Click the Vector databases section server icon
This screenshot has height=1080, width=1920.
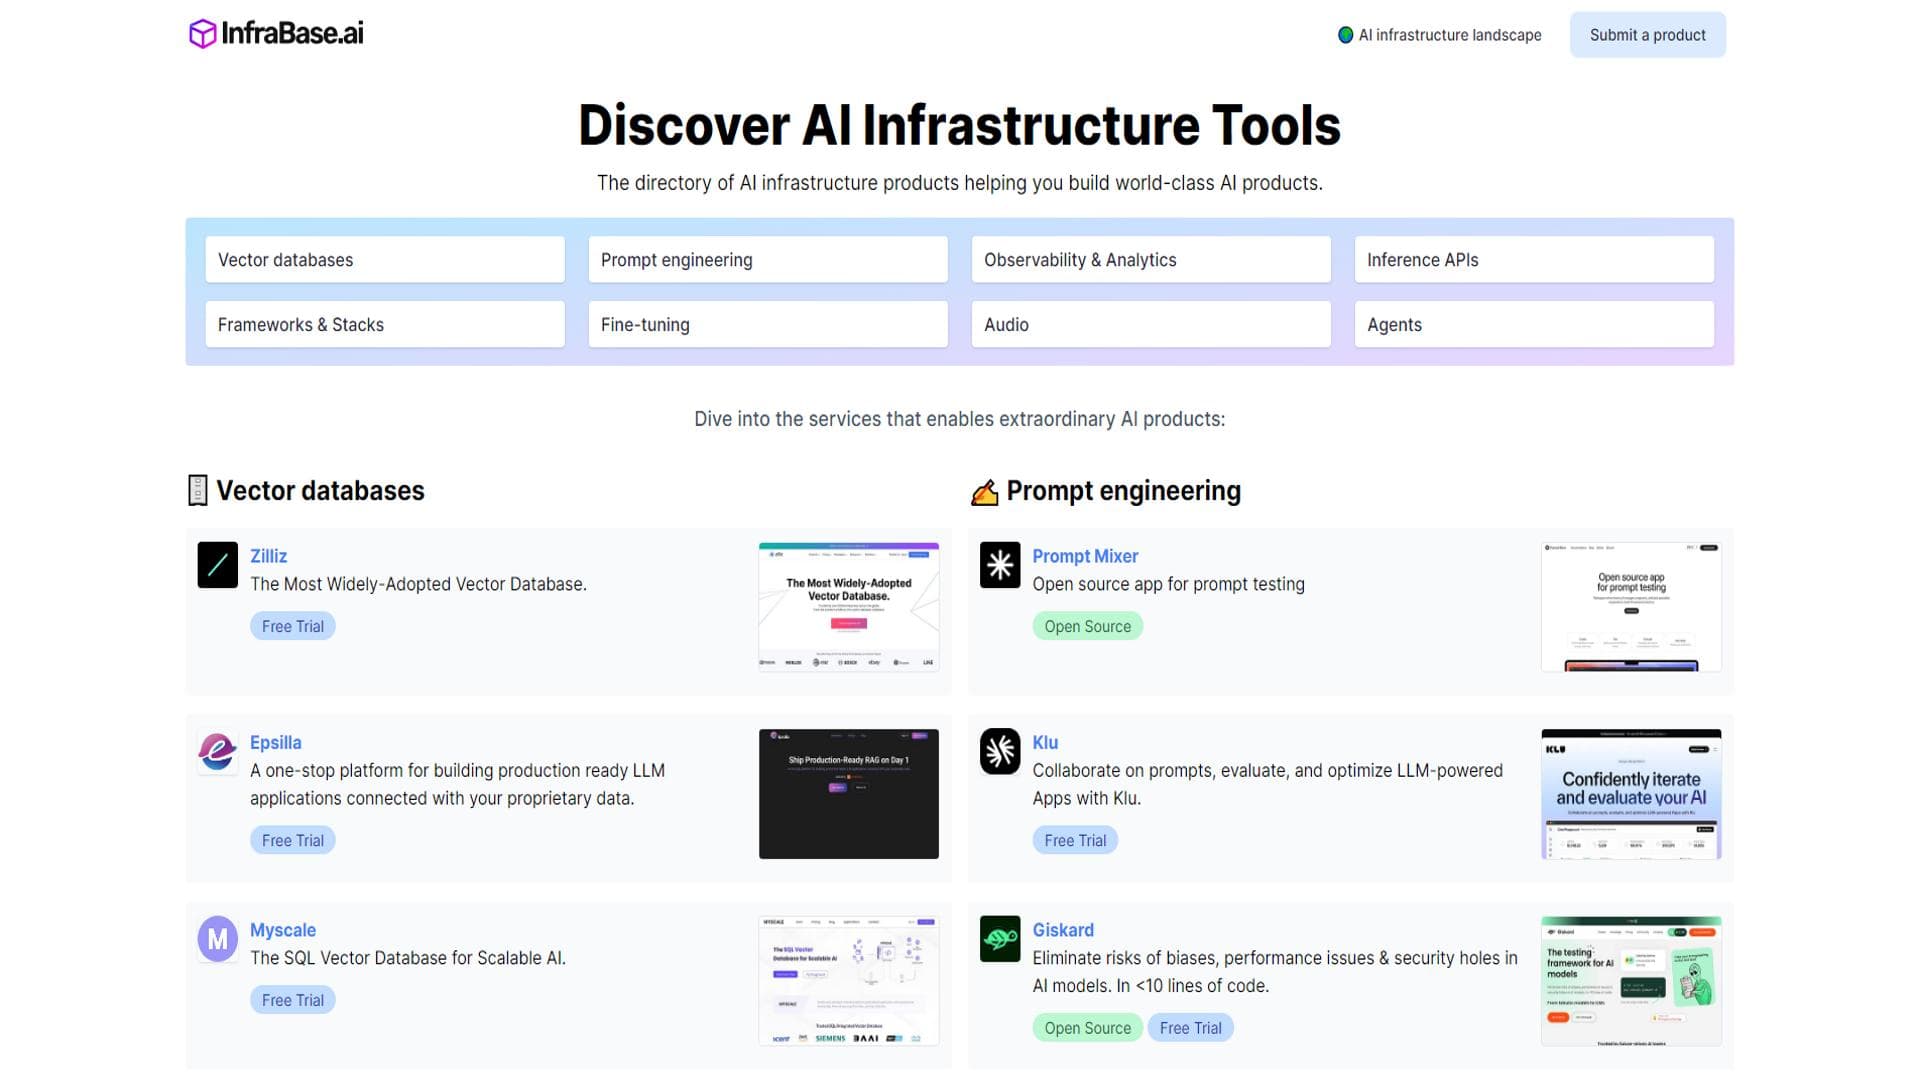tap(198, 490)
